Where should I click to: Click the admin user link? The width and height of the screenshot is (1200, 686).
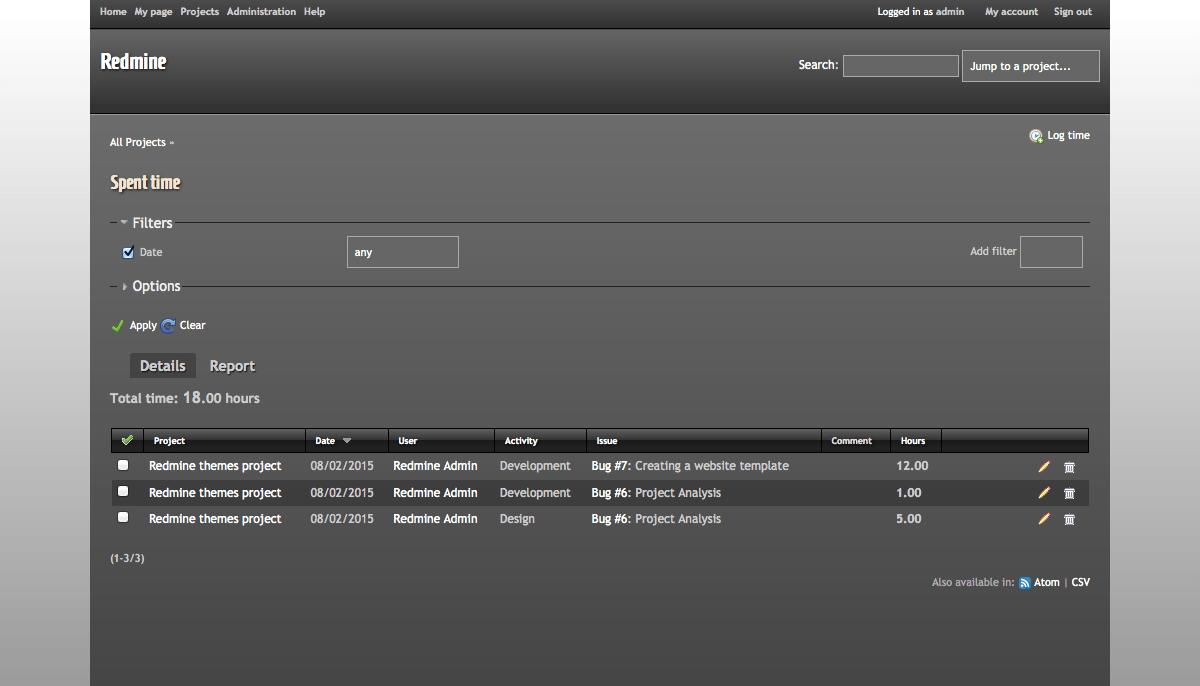coord(950,12)
